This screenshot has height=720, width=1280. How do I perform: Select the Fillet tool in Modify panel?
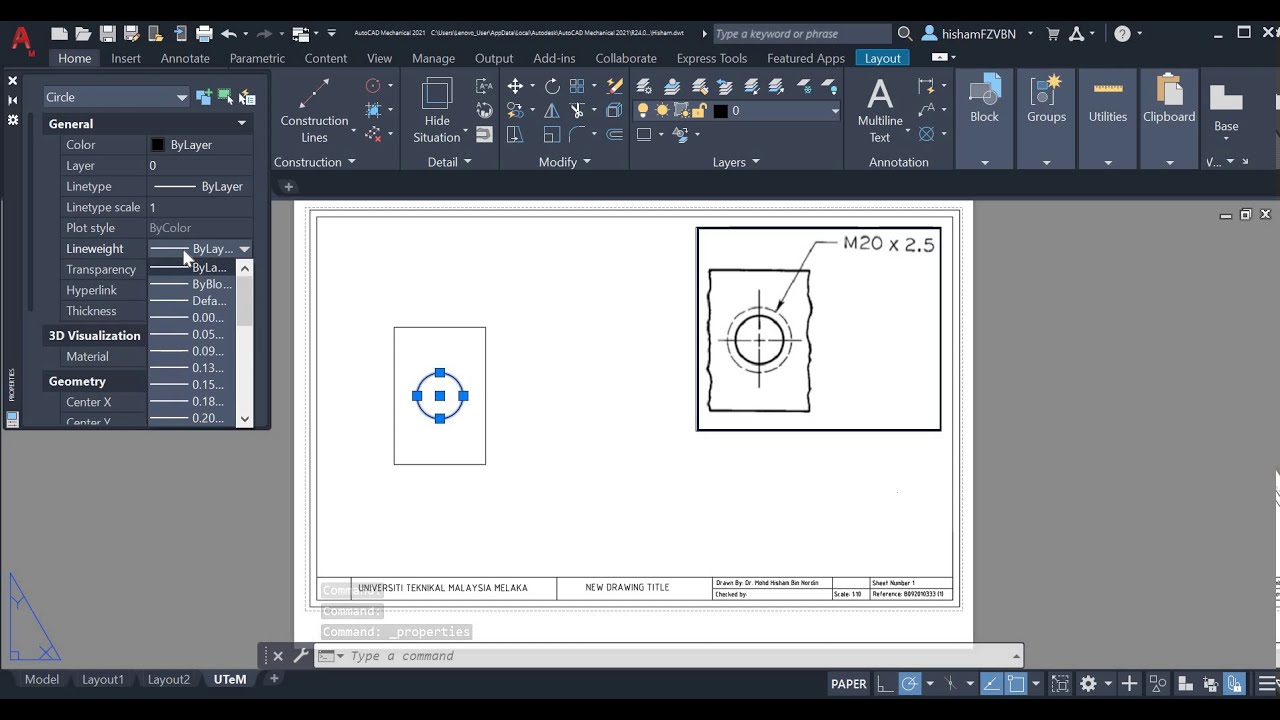pyautogui.click(x=577, y=134)
